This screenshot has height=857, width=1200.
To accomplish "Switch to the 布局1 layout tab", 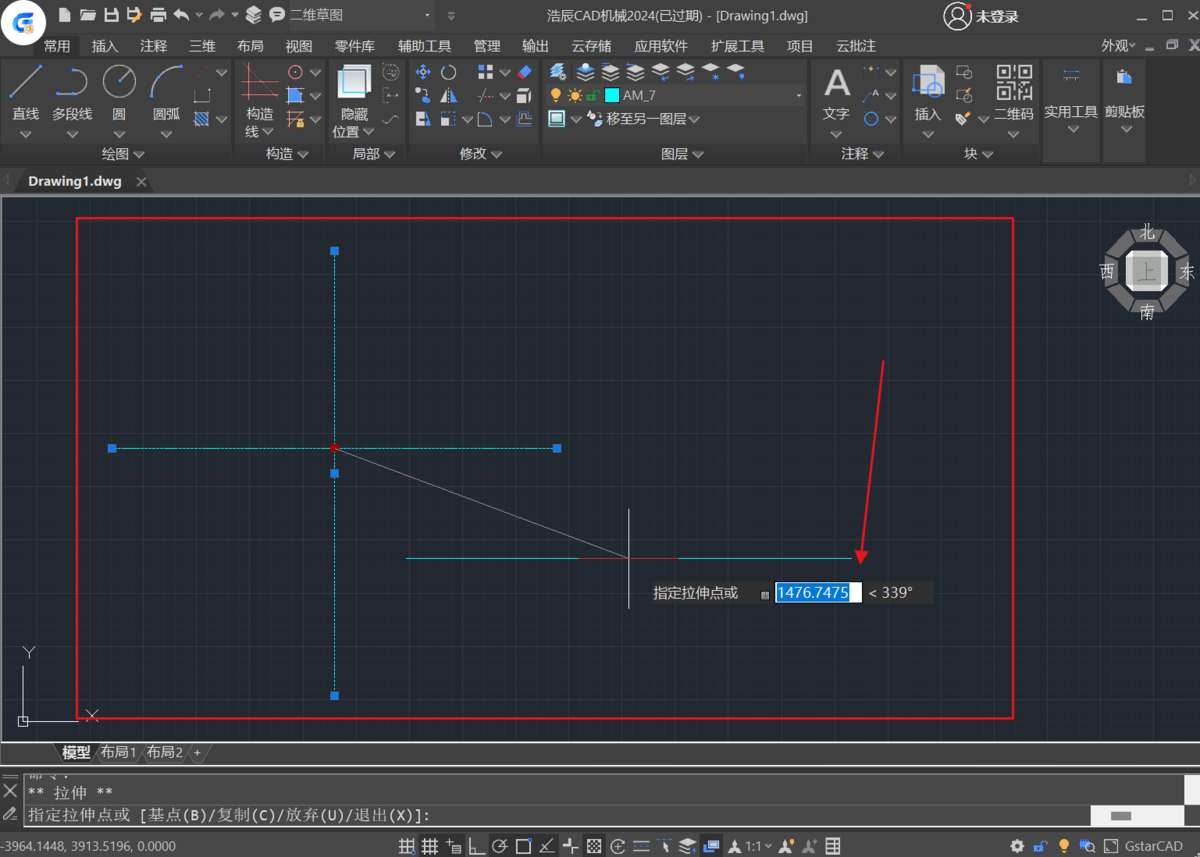I will point(117,752).
